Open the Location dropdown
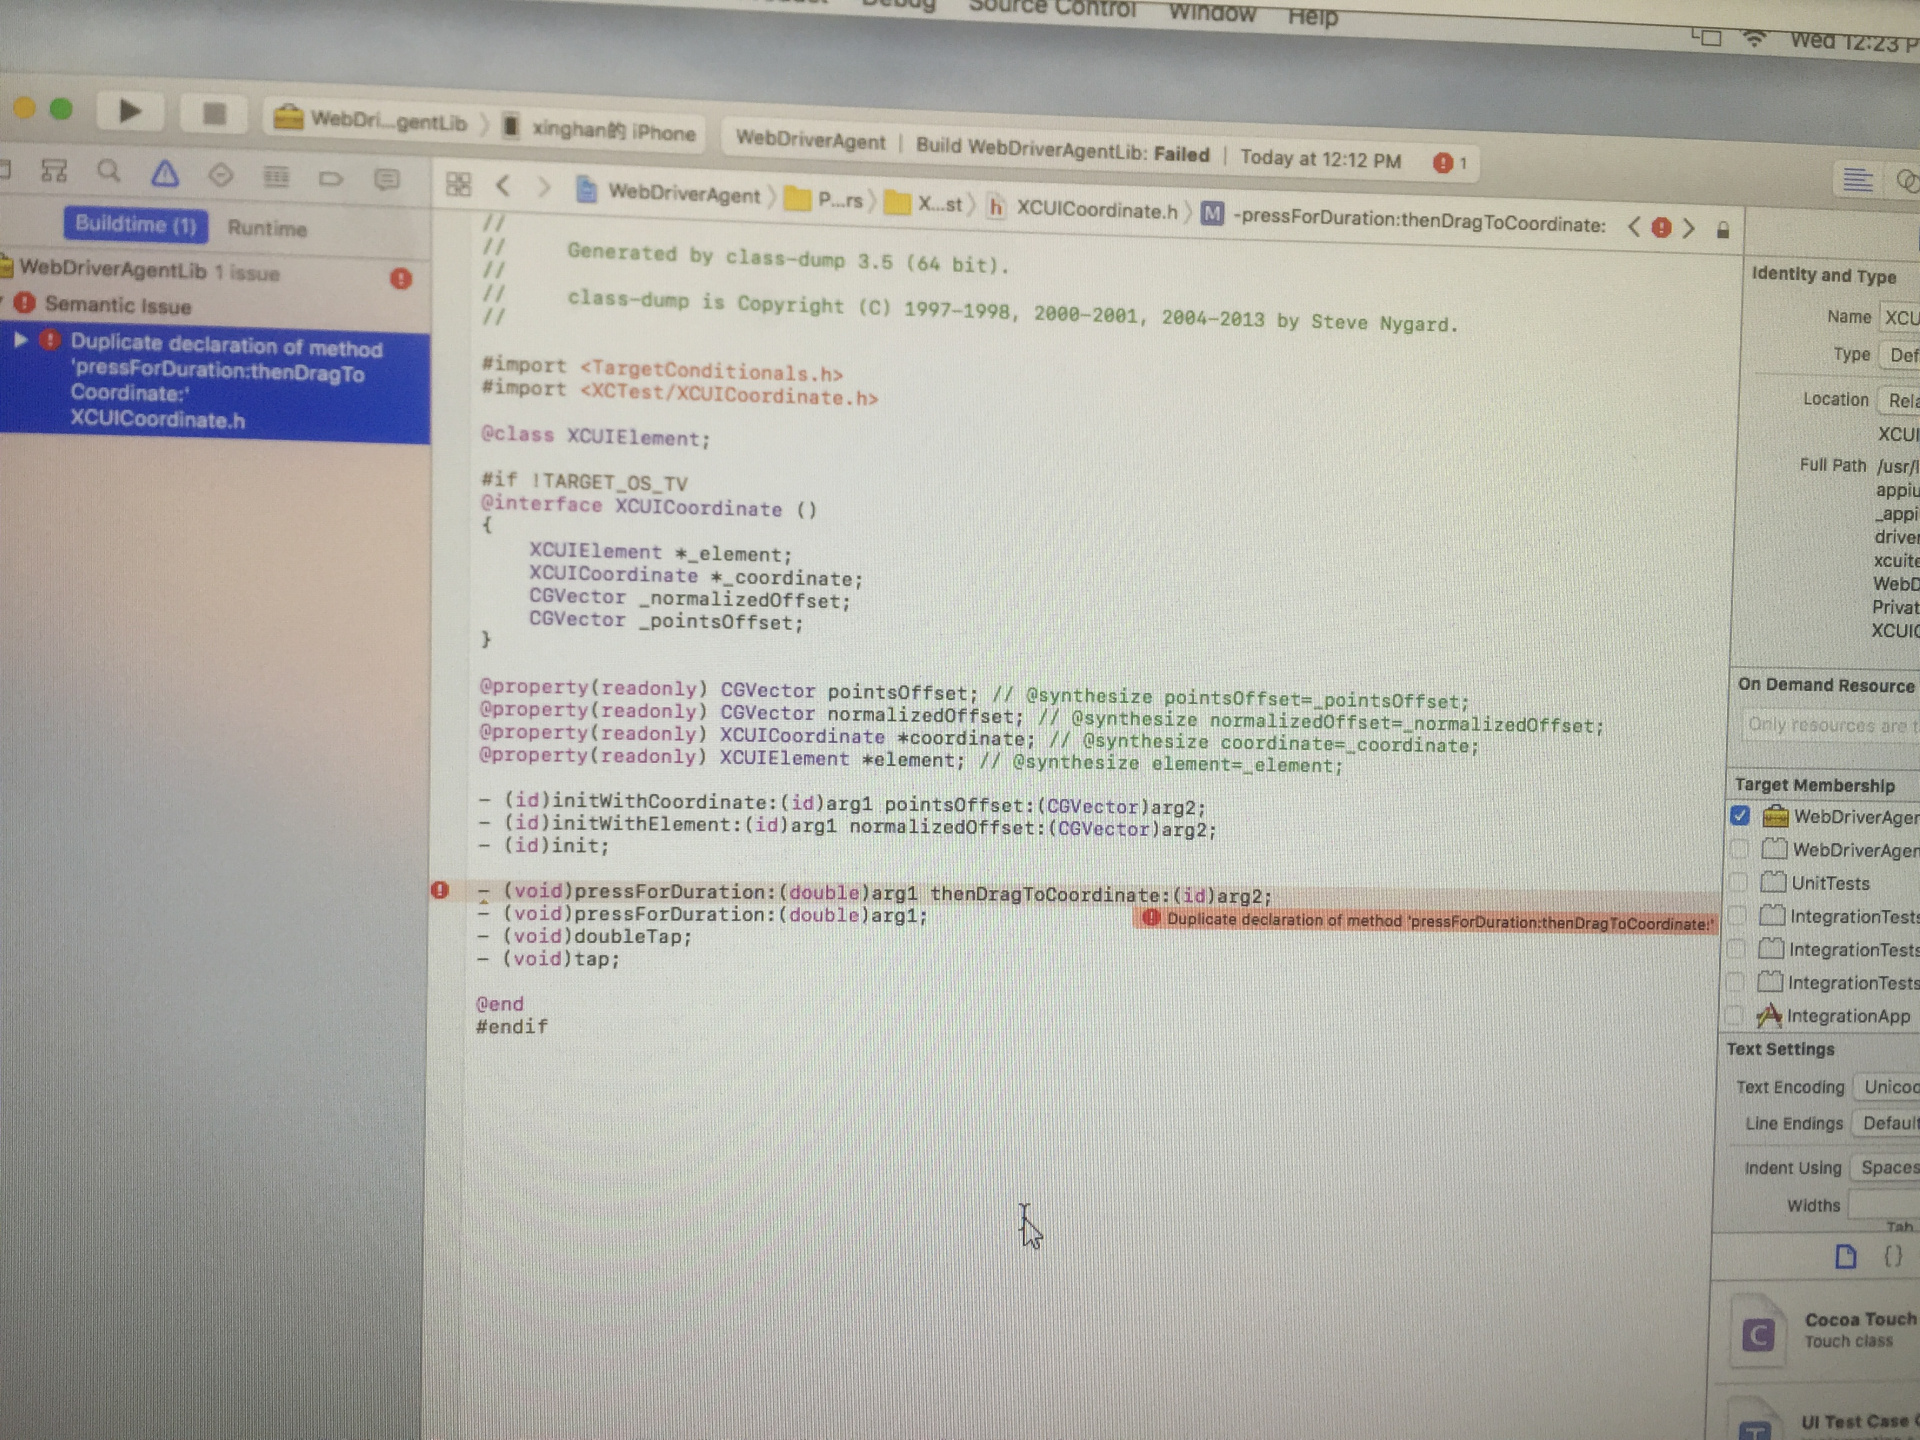Screen dimensions: 1920x1440 pos(1899,400)
